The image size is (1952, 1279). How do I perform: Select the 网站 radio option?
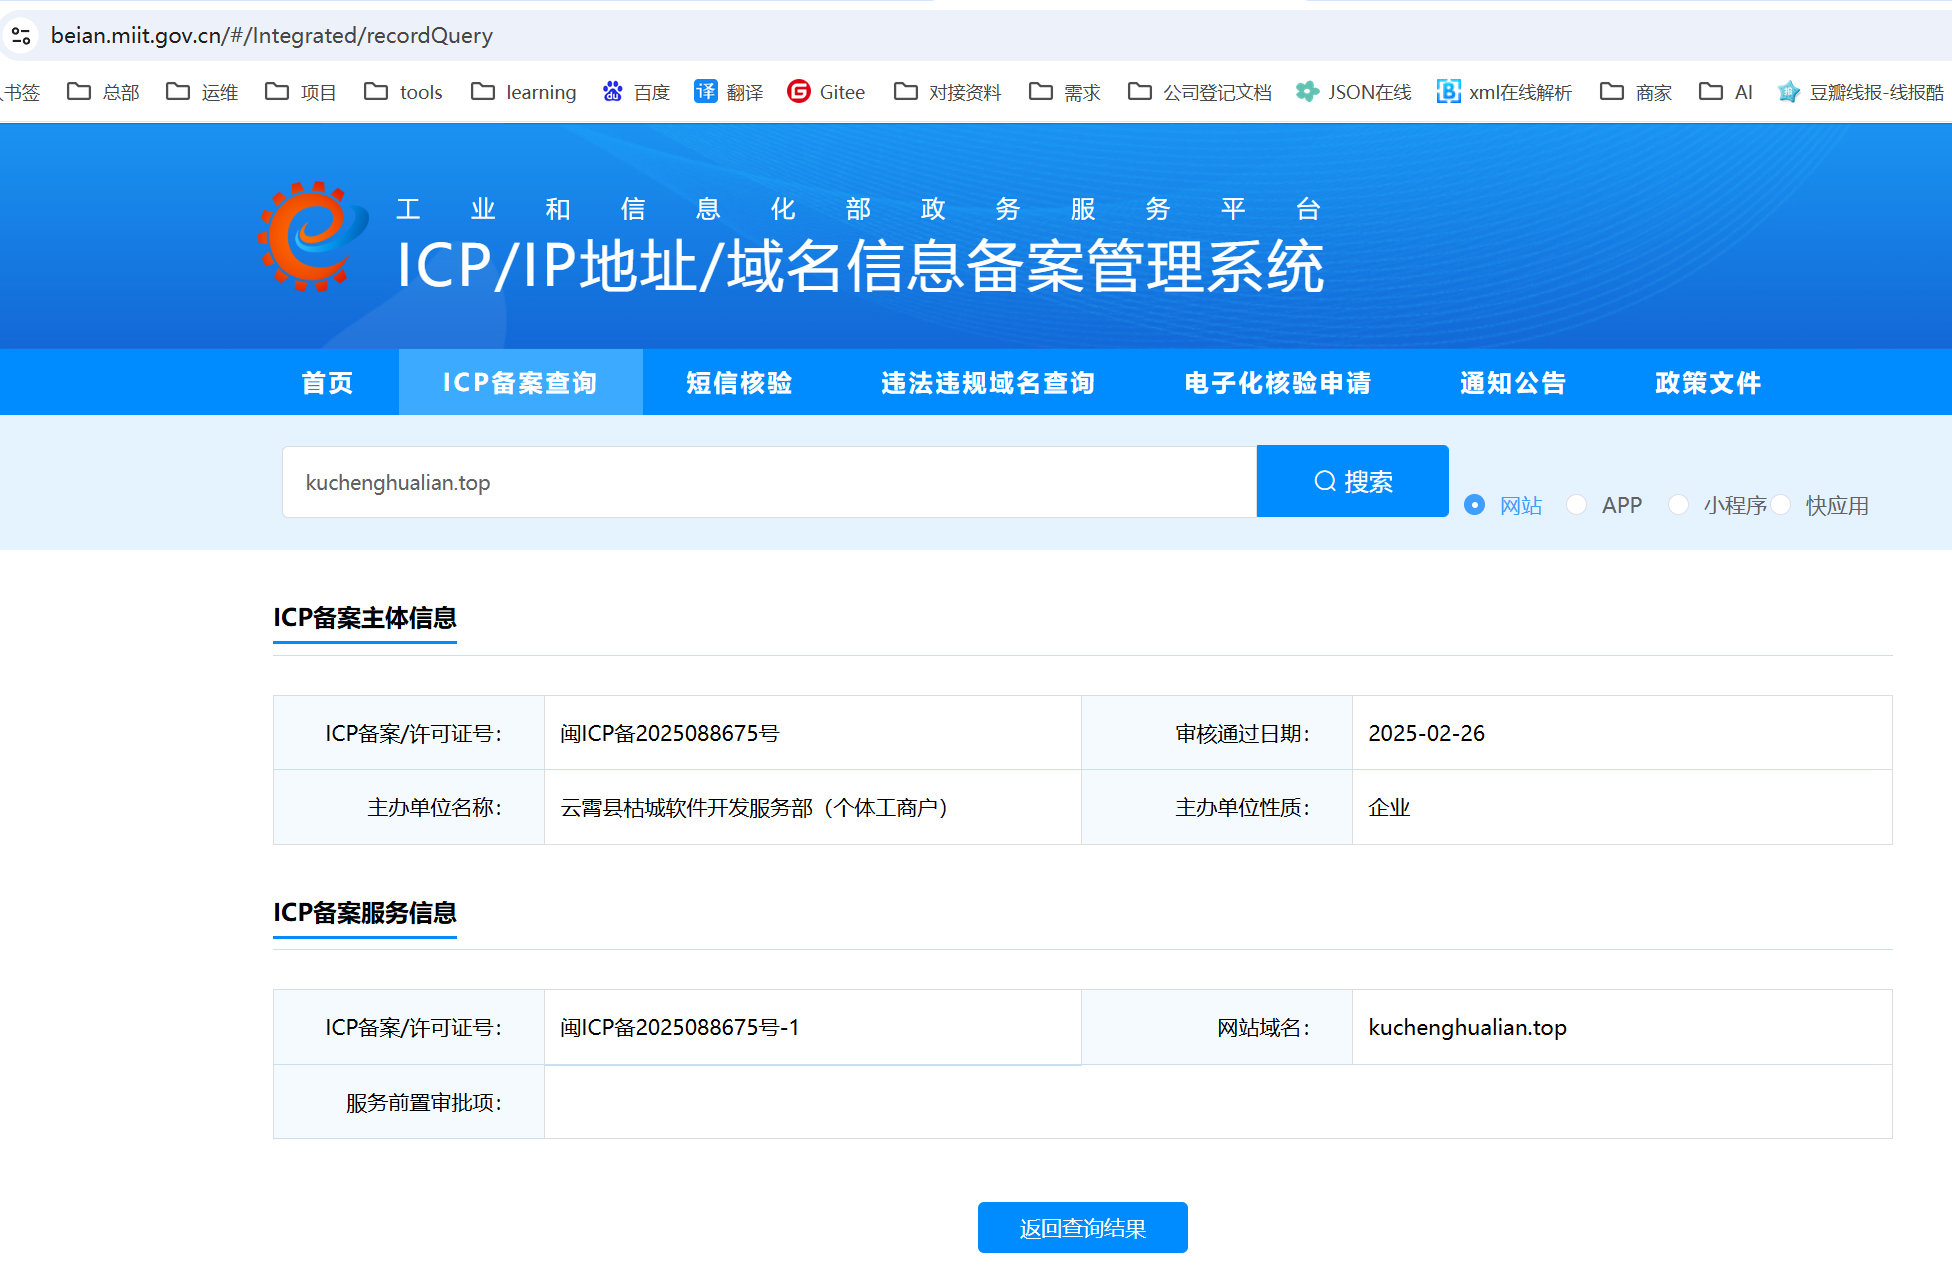(x=1474, y=505)
